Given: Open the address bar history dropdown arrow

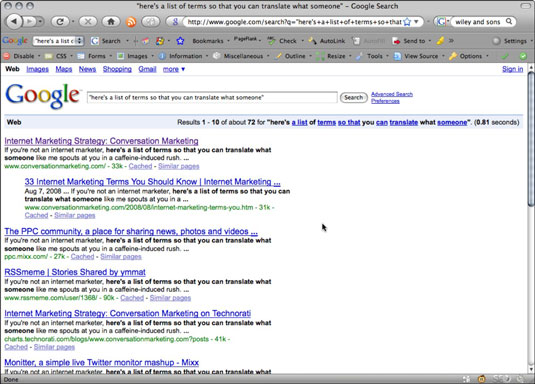Looking at the screenshot, I should tap(416, 22).
